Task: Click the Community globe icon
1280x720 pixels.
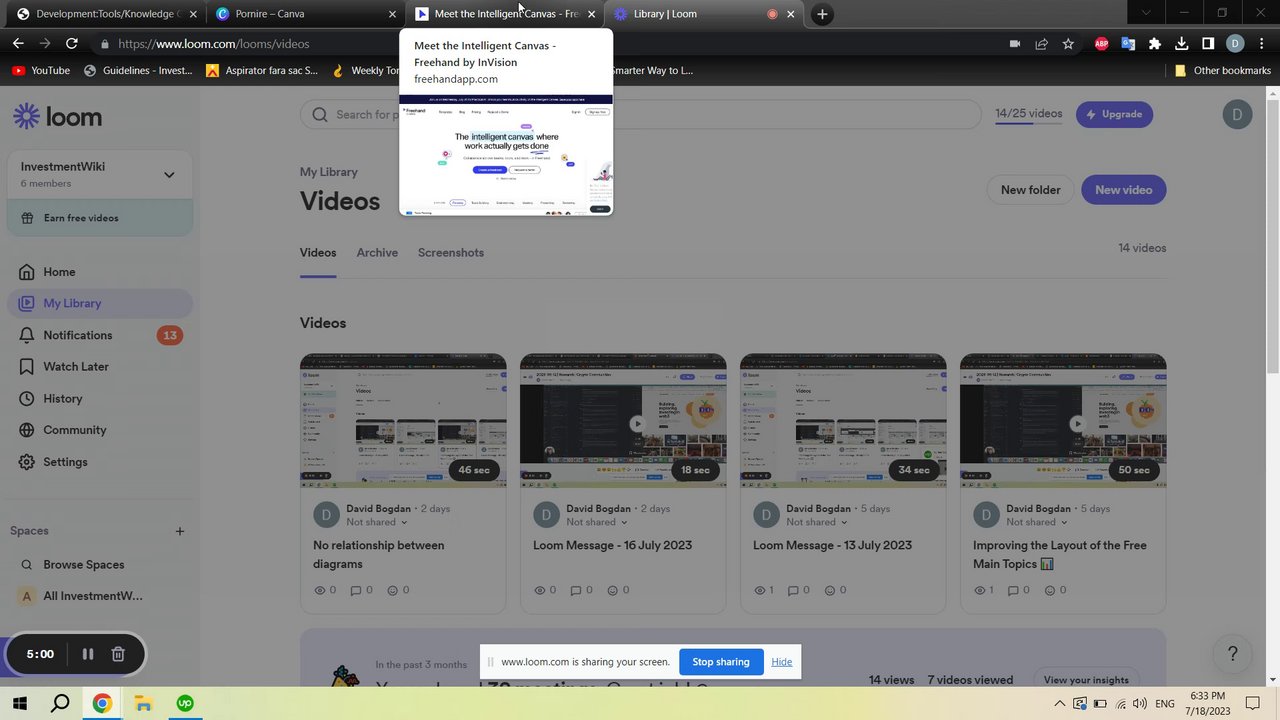Action: [x=26, y=430]
